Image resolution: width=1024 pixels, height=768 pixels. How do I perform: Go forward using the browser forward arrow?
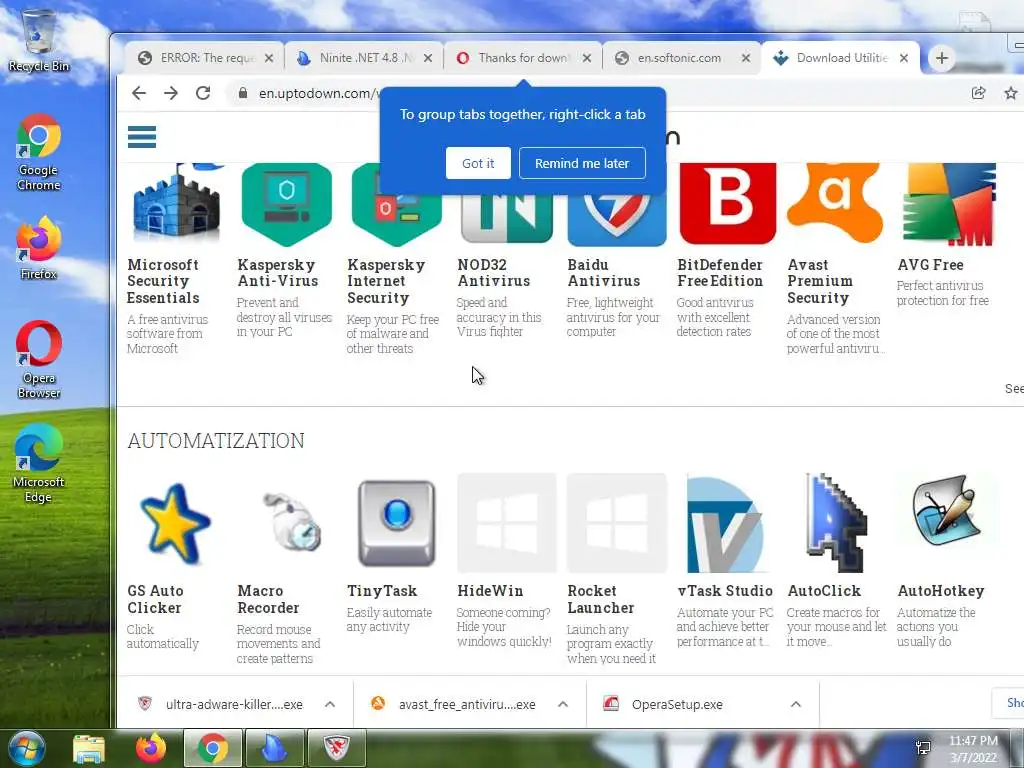click(x=171, y=93)
